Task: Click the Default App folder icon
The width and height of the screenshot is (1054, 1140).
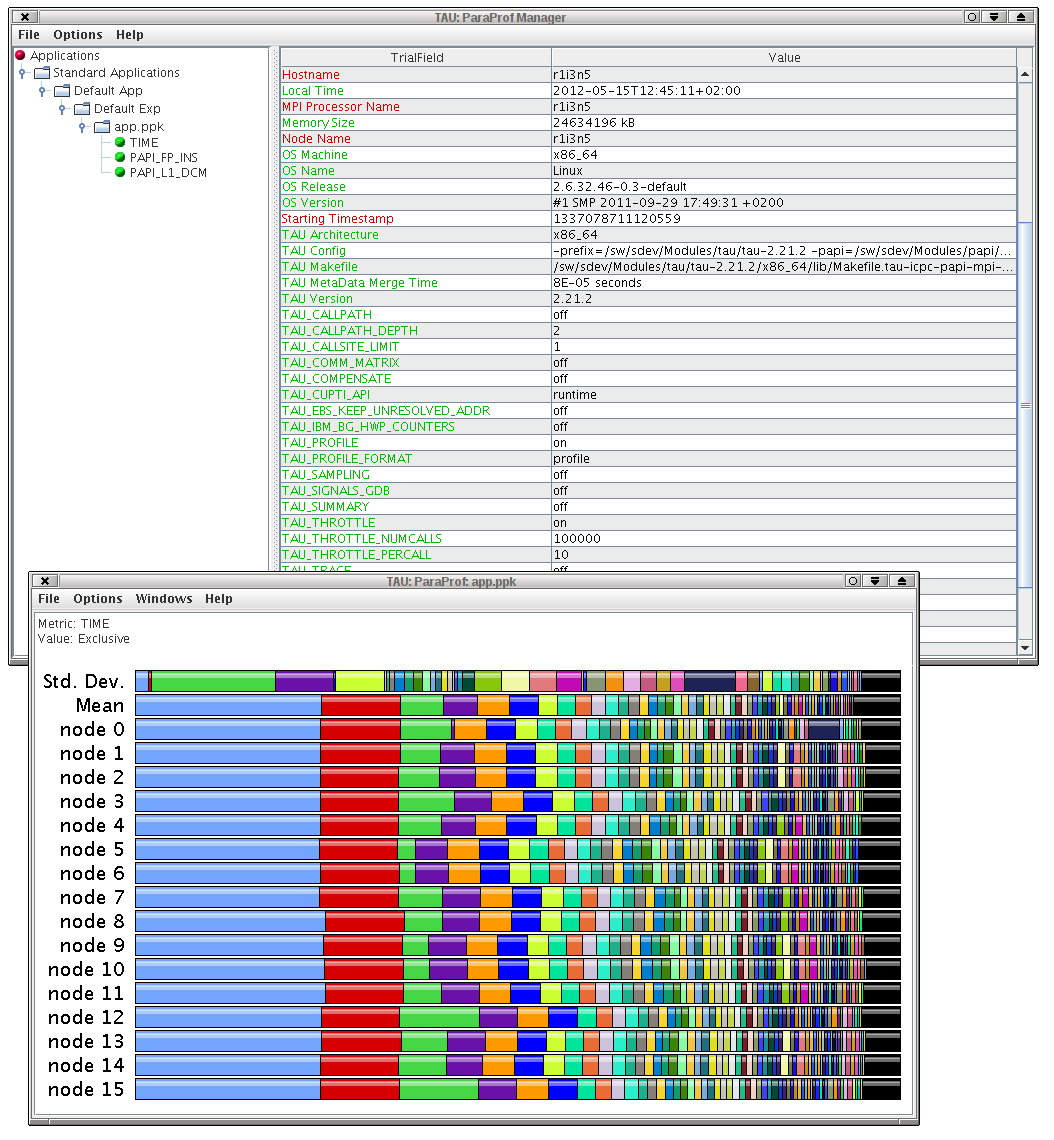Action: 63,91
